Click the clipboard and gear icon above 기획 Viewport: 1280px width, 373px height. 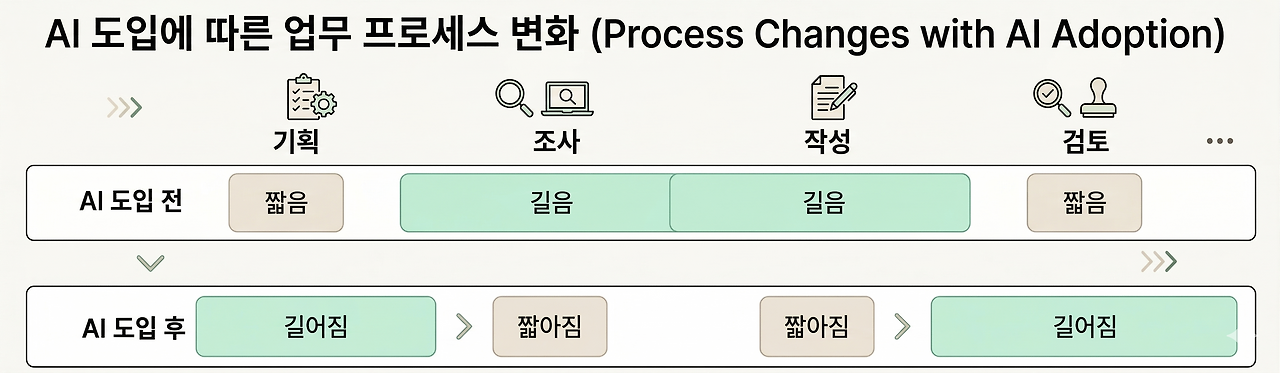pos(311,98)
